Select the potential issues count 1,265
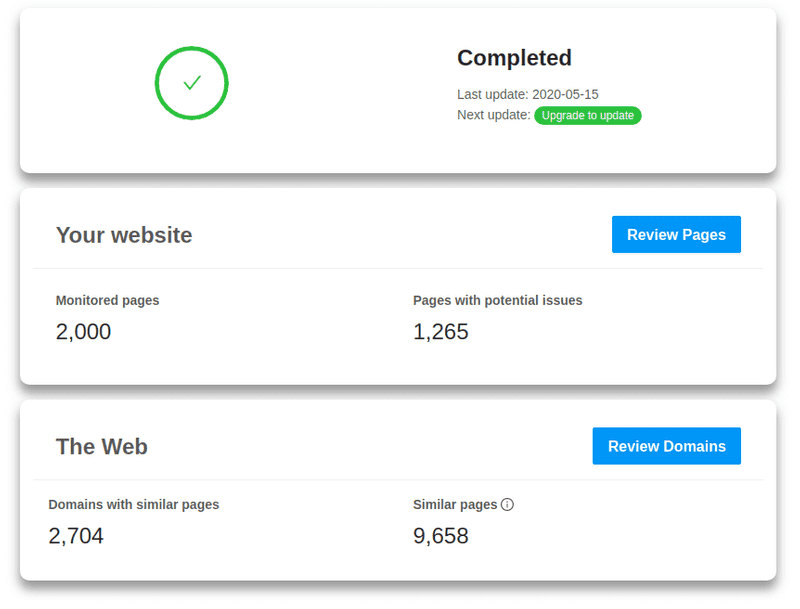 point(440,332)
